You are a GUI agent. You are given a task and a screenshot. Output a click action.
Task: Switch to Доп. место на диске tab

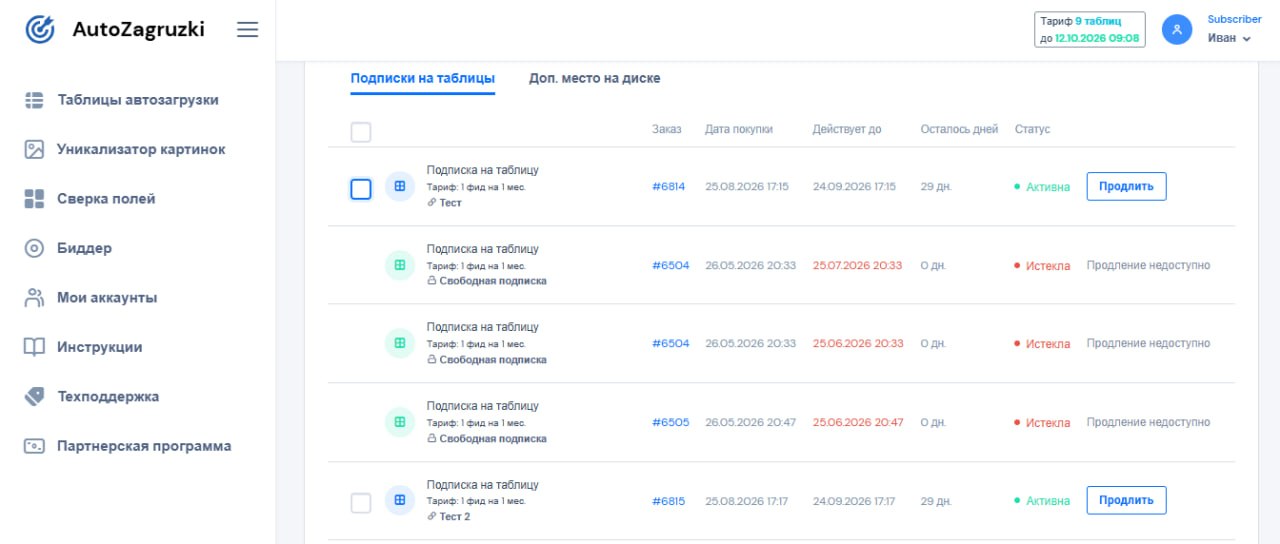(594, 78)
